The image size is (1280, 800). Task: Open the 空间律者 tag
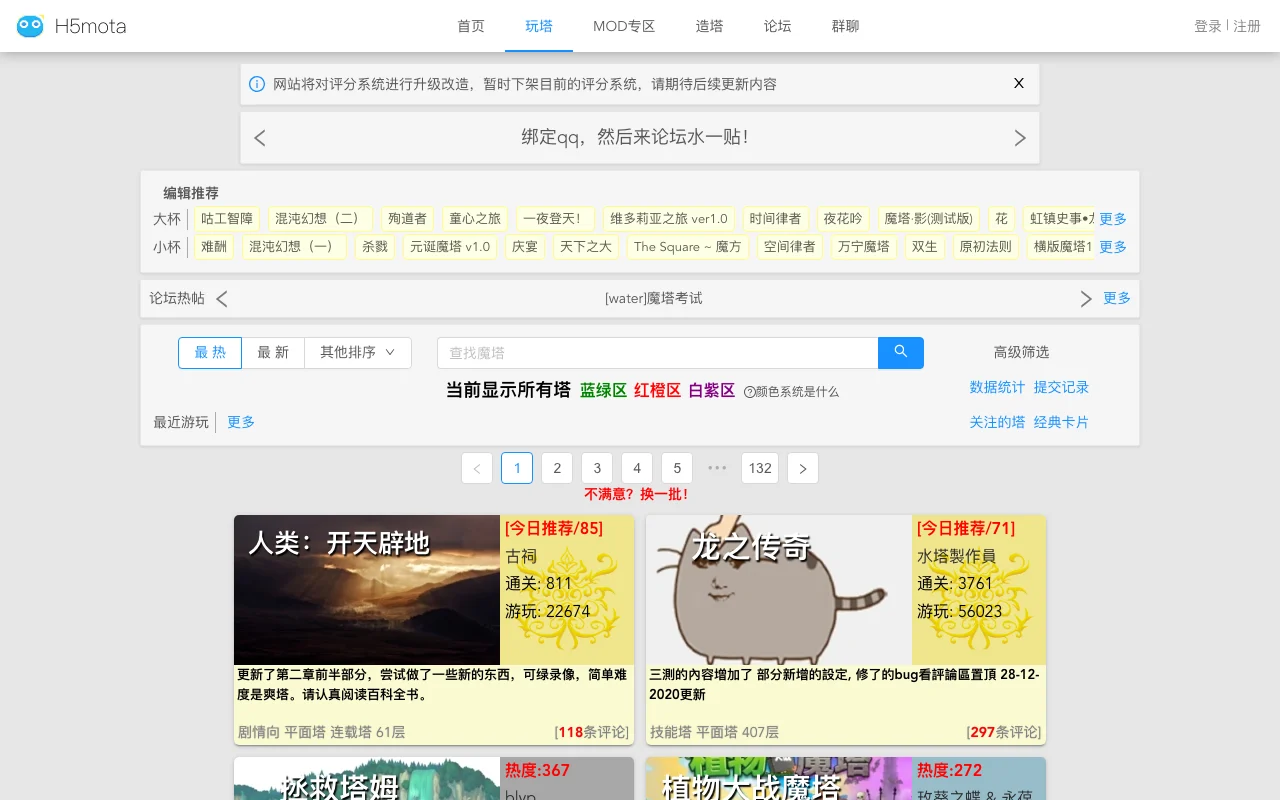[x=789, y=246]
